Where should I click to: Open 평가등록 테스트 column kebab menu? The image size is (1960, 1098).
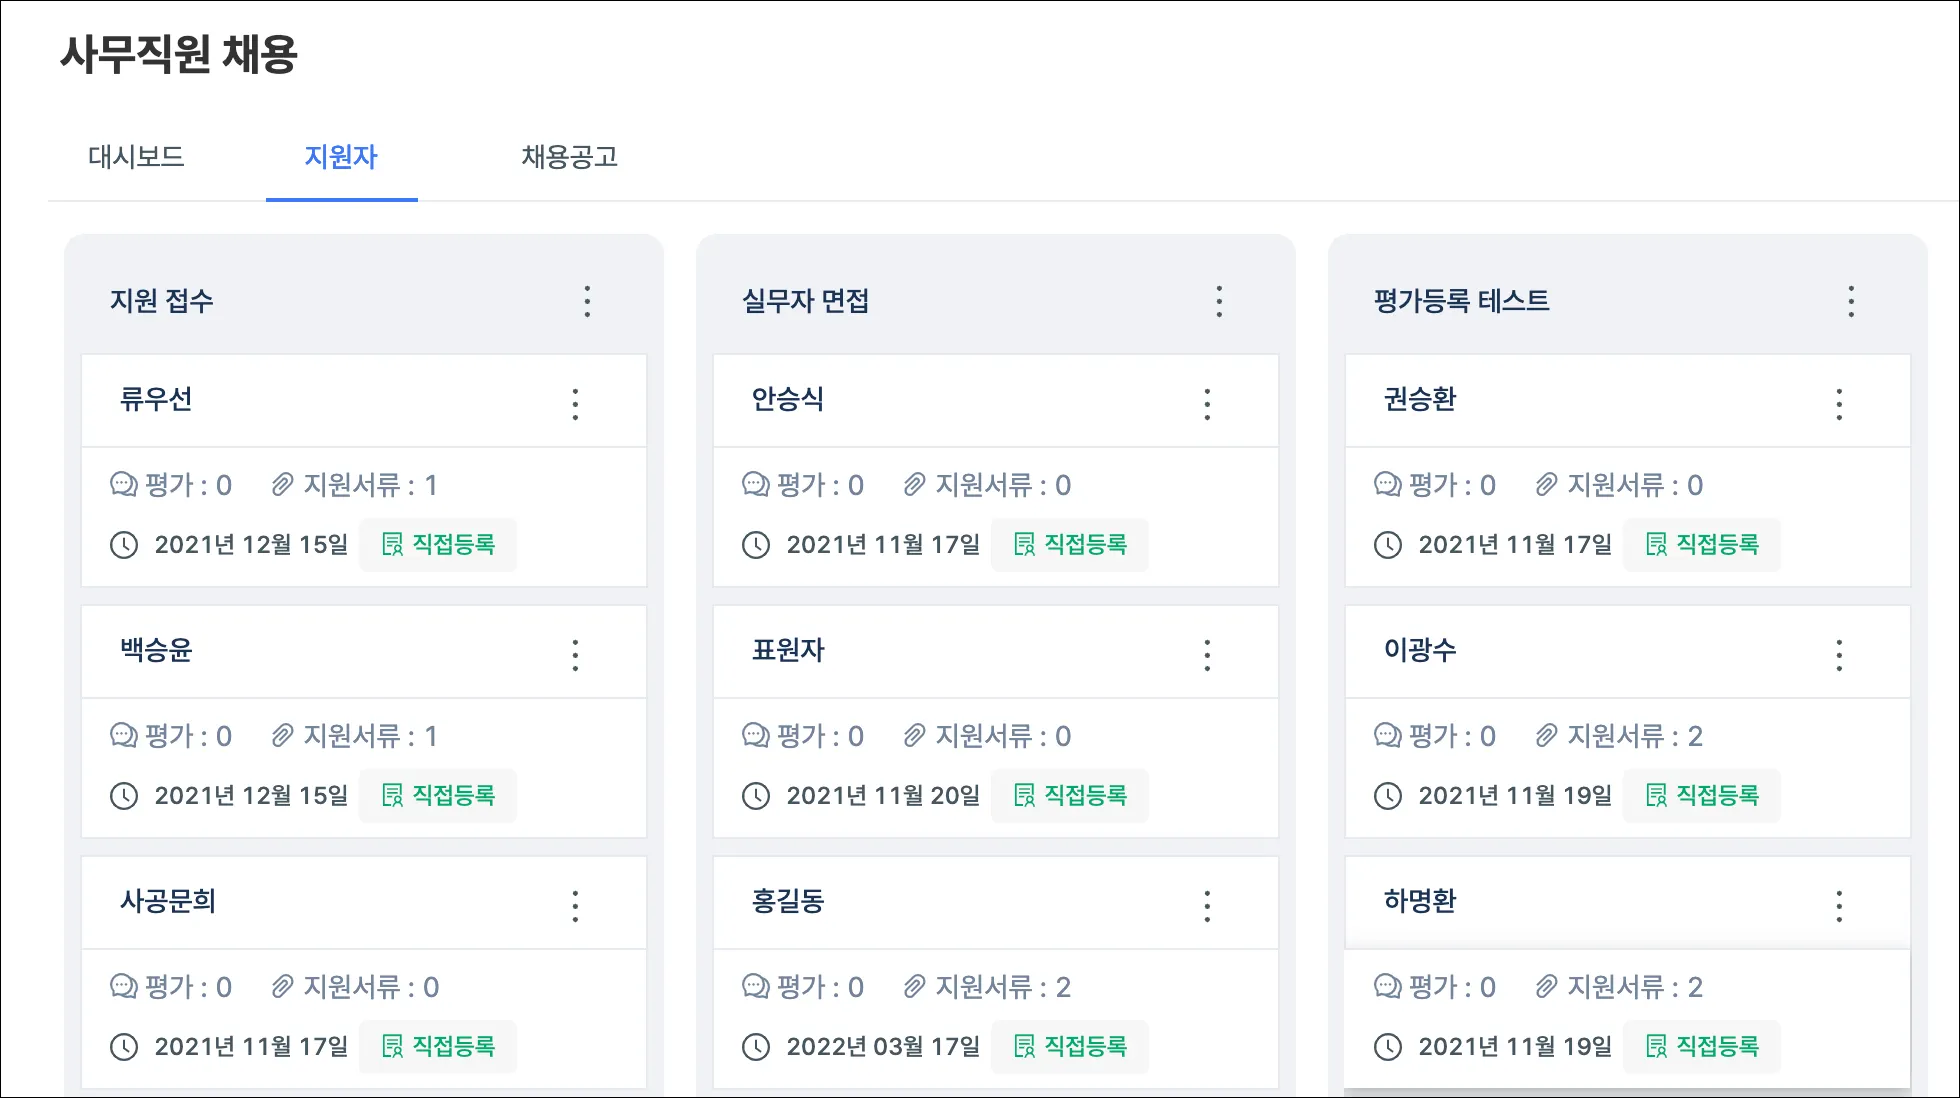tap(1851, 301)
